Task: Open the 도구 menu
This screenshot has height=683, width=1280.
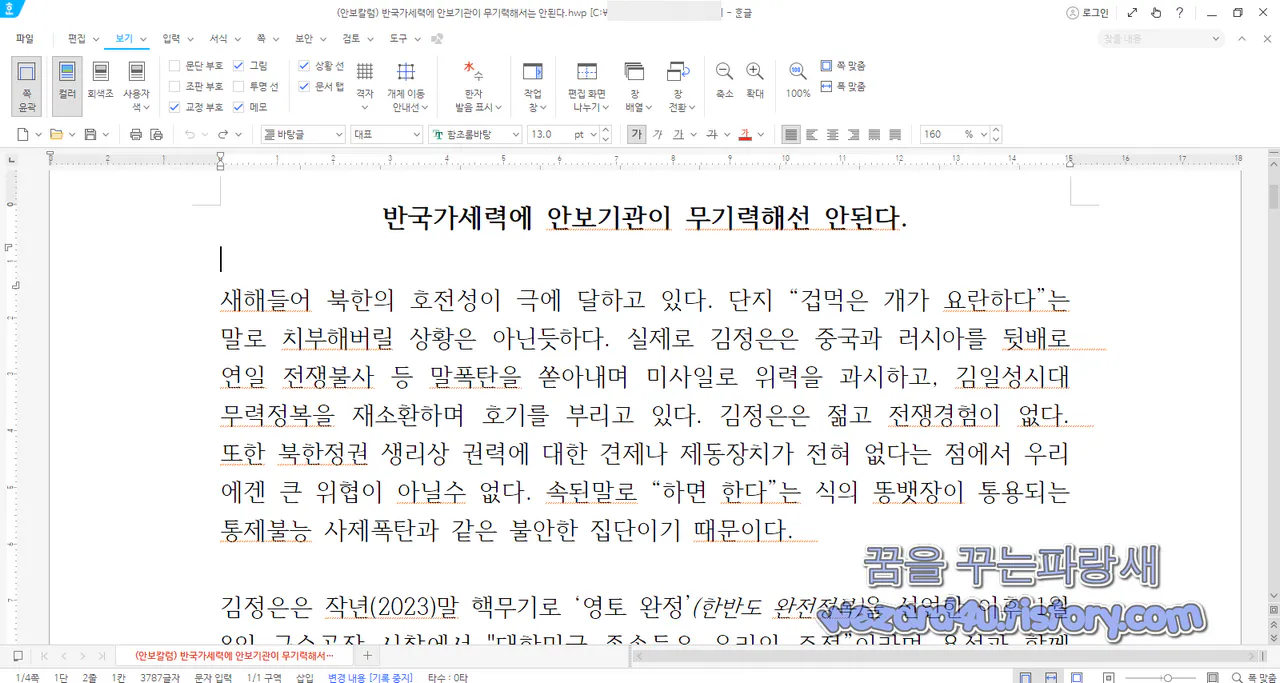Action: click(398, 39)
